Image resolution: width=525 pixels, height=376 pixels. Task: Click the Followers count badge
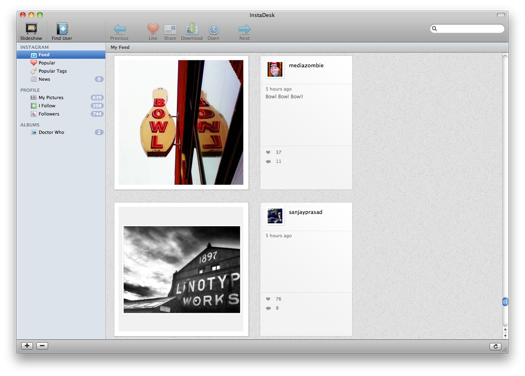(97, 114)
